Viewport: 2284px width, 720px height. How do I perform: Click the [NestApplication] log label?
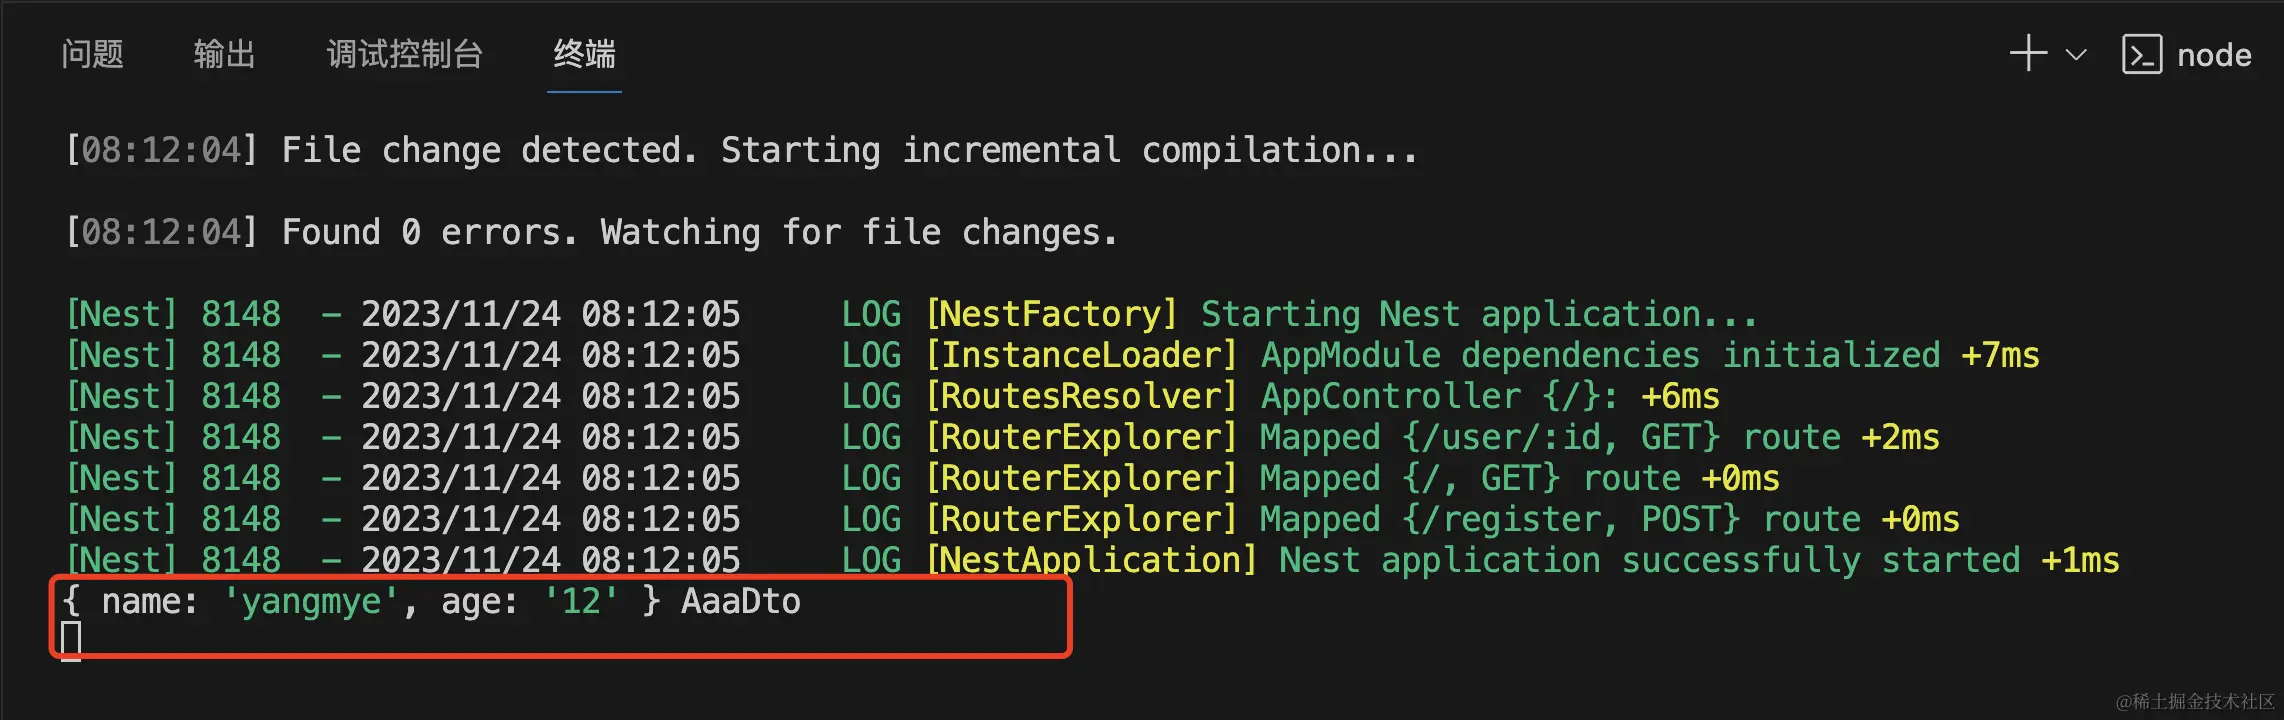tap(1091, 561)
